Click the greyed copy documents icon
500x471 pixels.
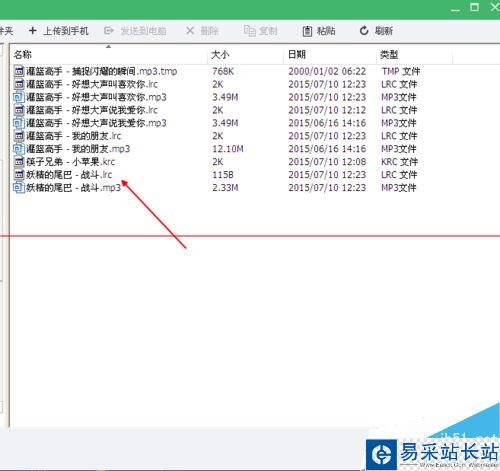[x=250, y=31]
